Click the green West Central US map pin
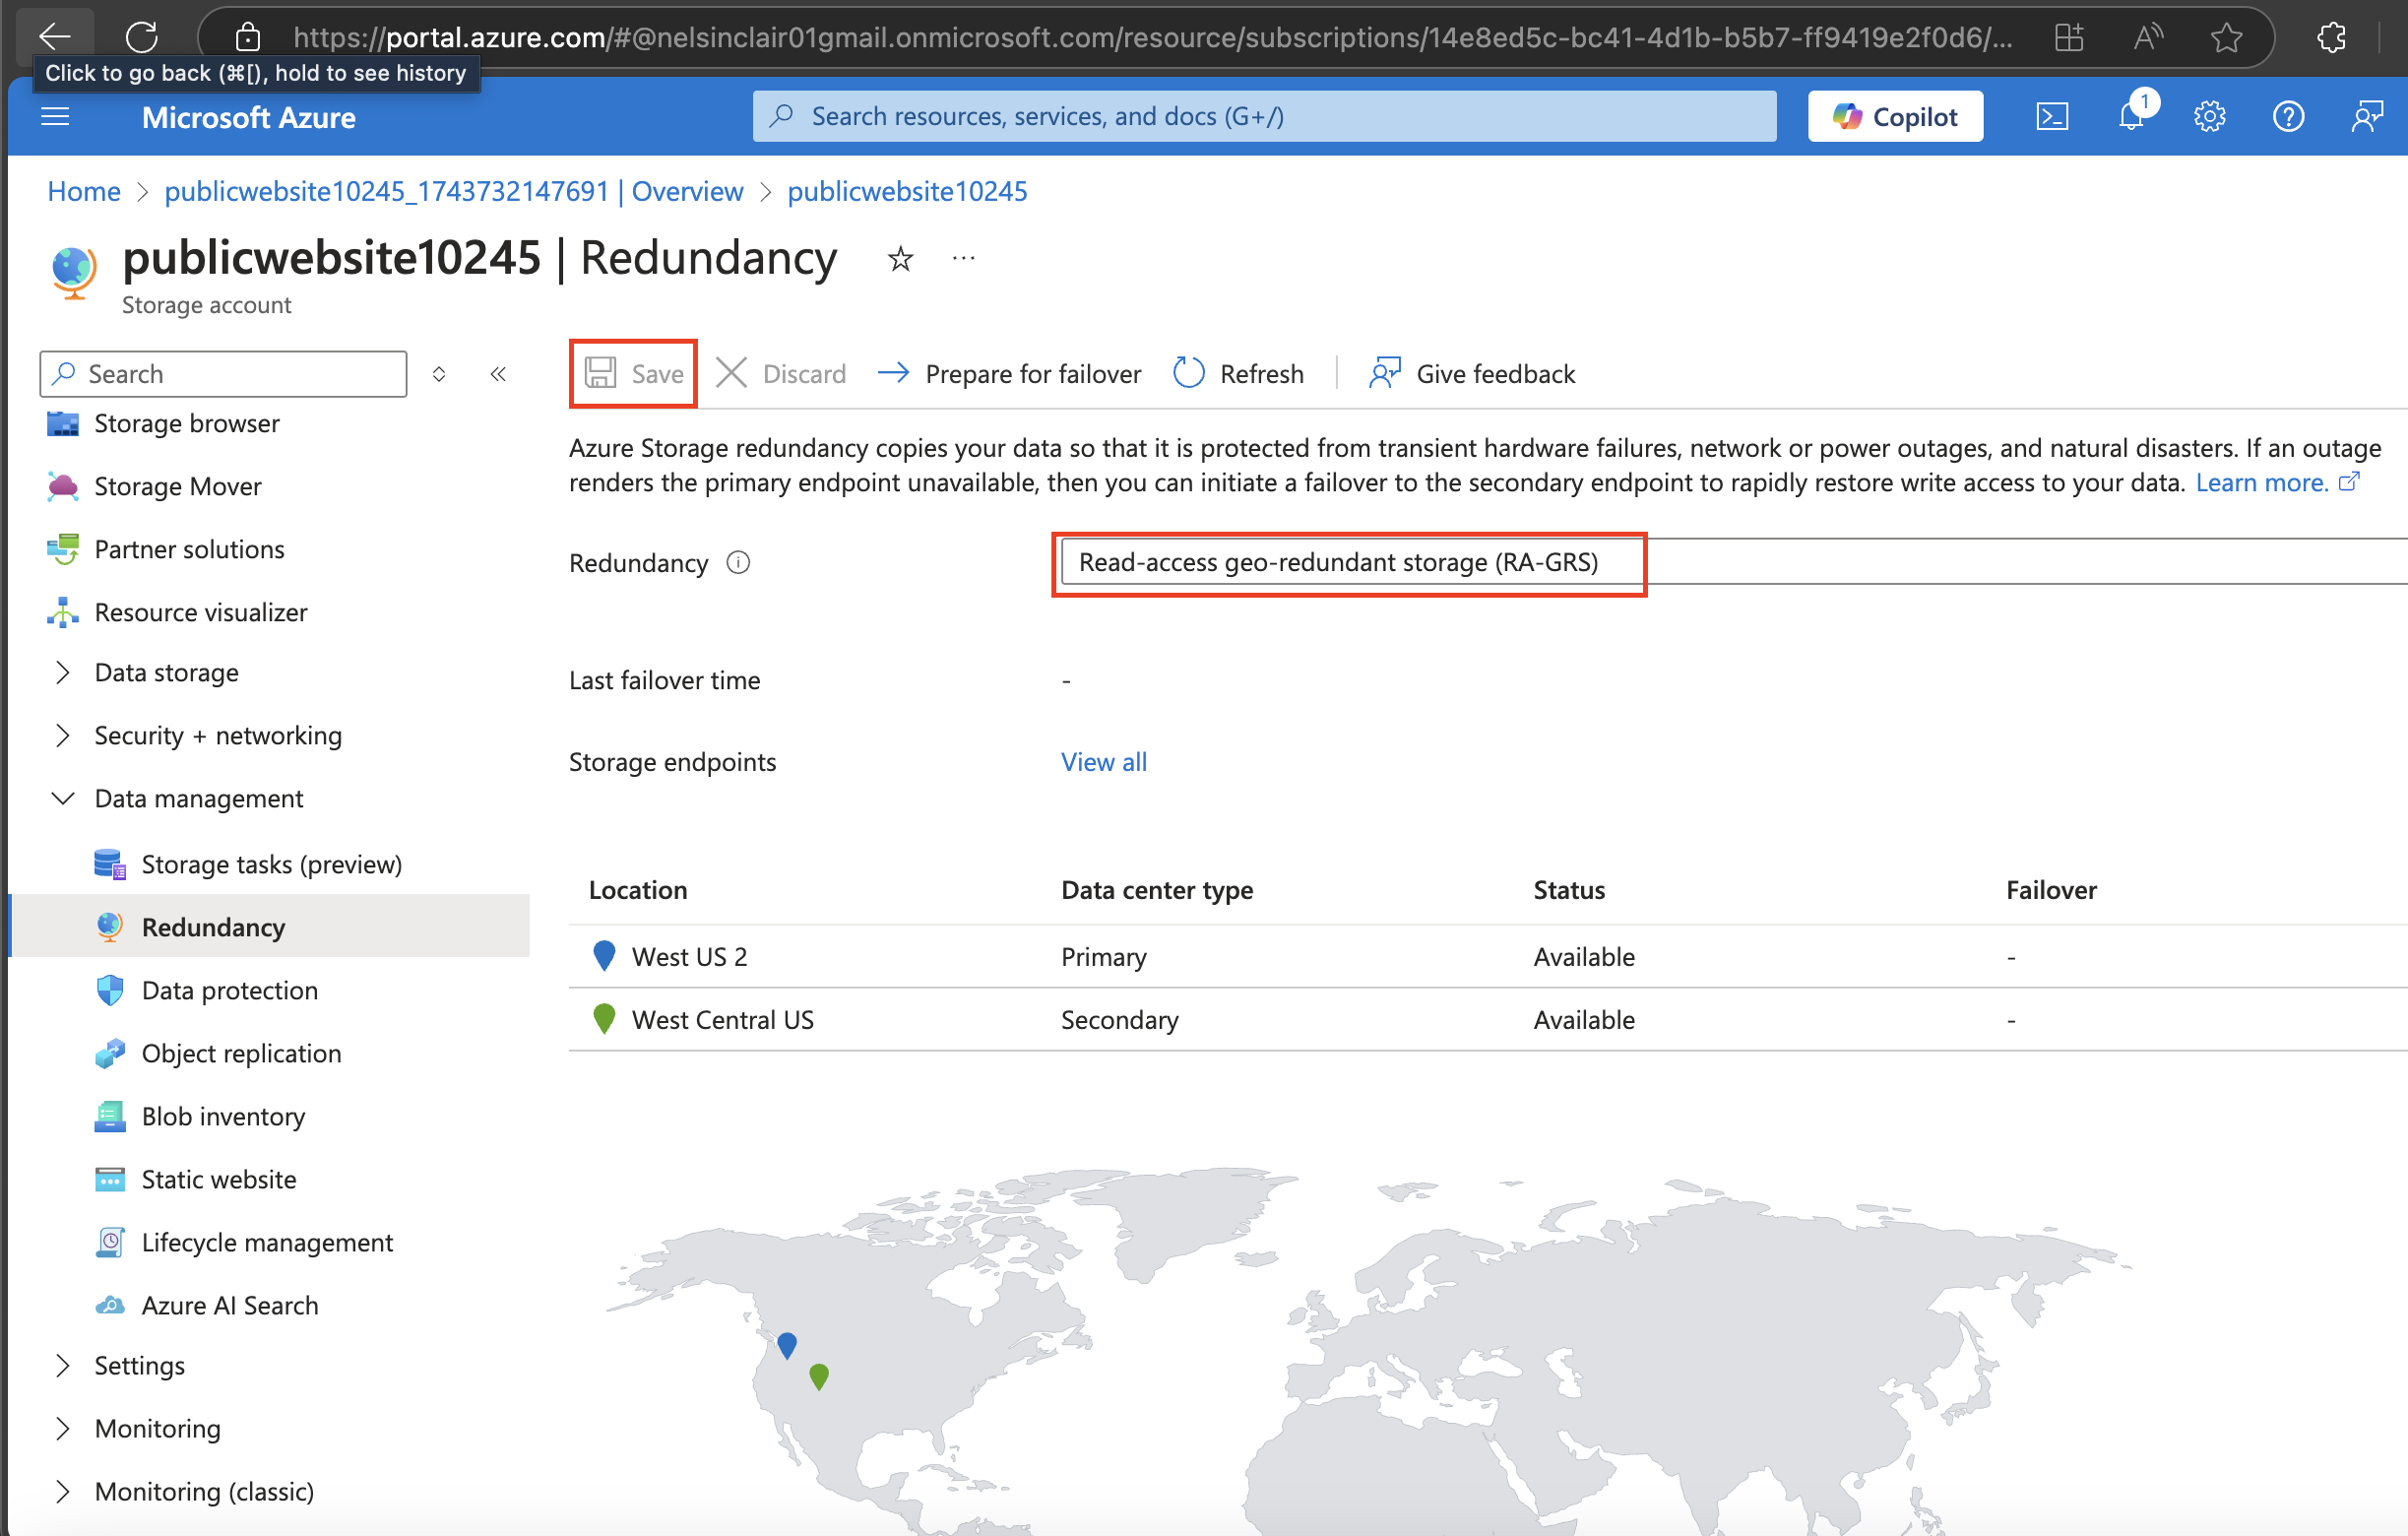The image size is (2408, 1536). (819, 1377)
